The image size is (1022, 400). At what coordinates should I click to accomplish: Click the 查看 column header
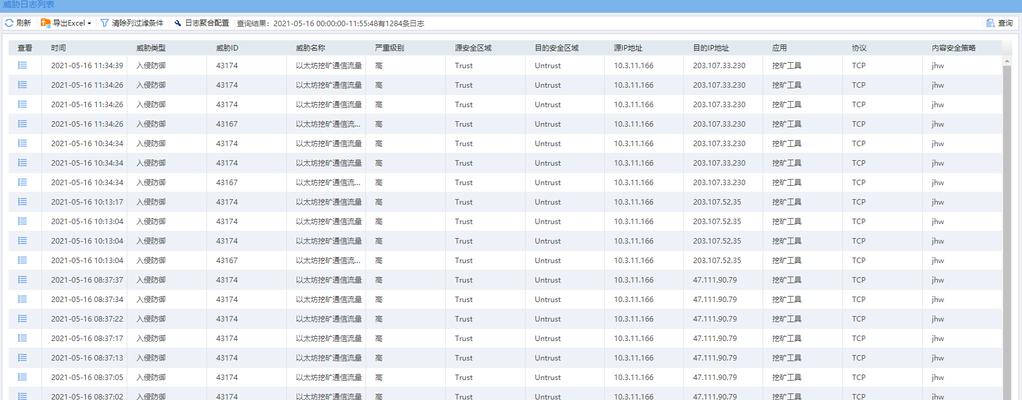(25, 48)
